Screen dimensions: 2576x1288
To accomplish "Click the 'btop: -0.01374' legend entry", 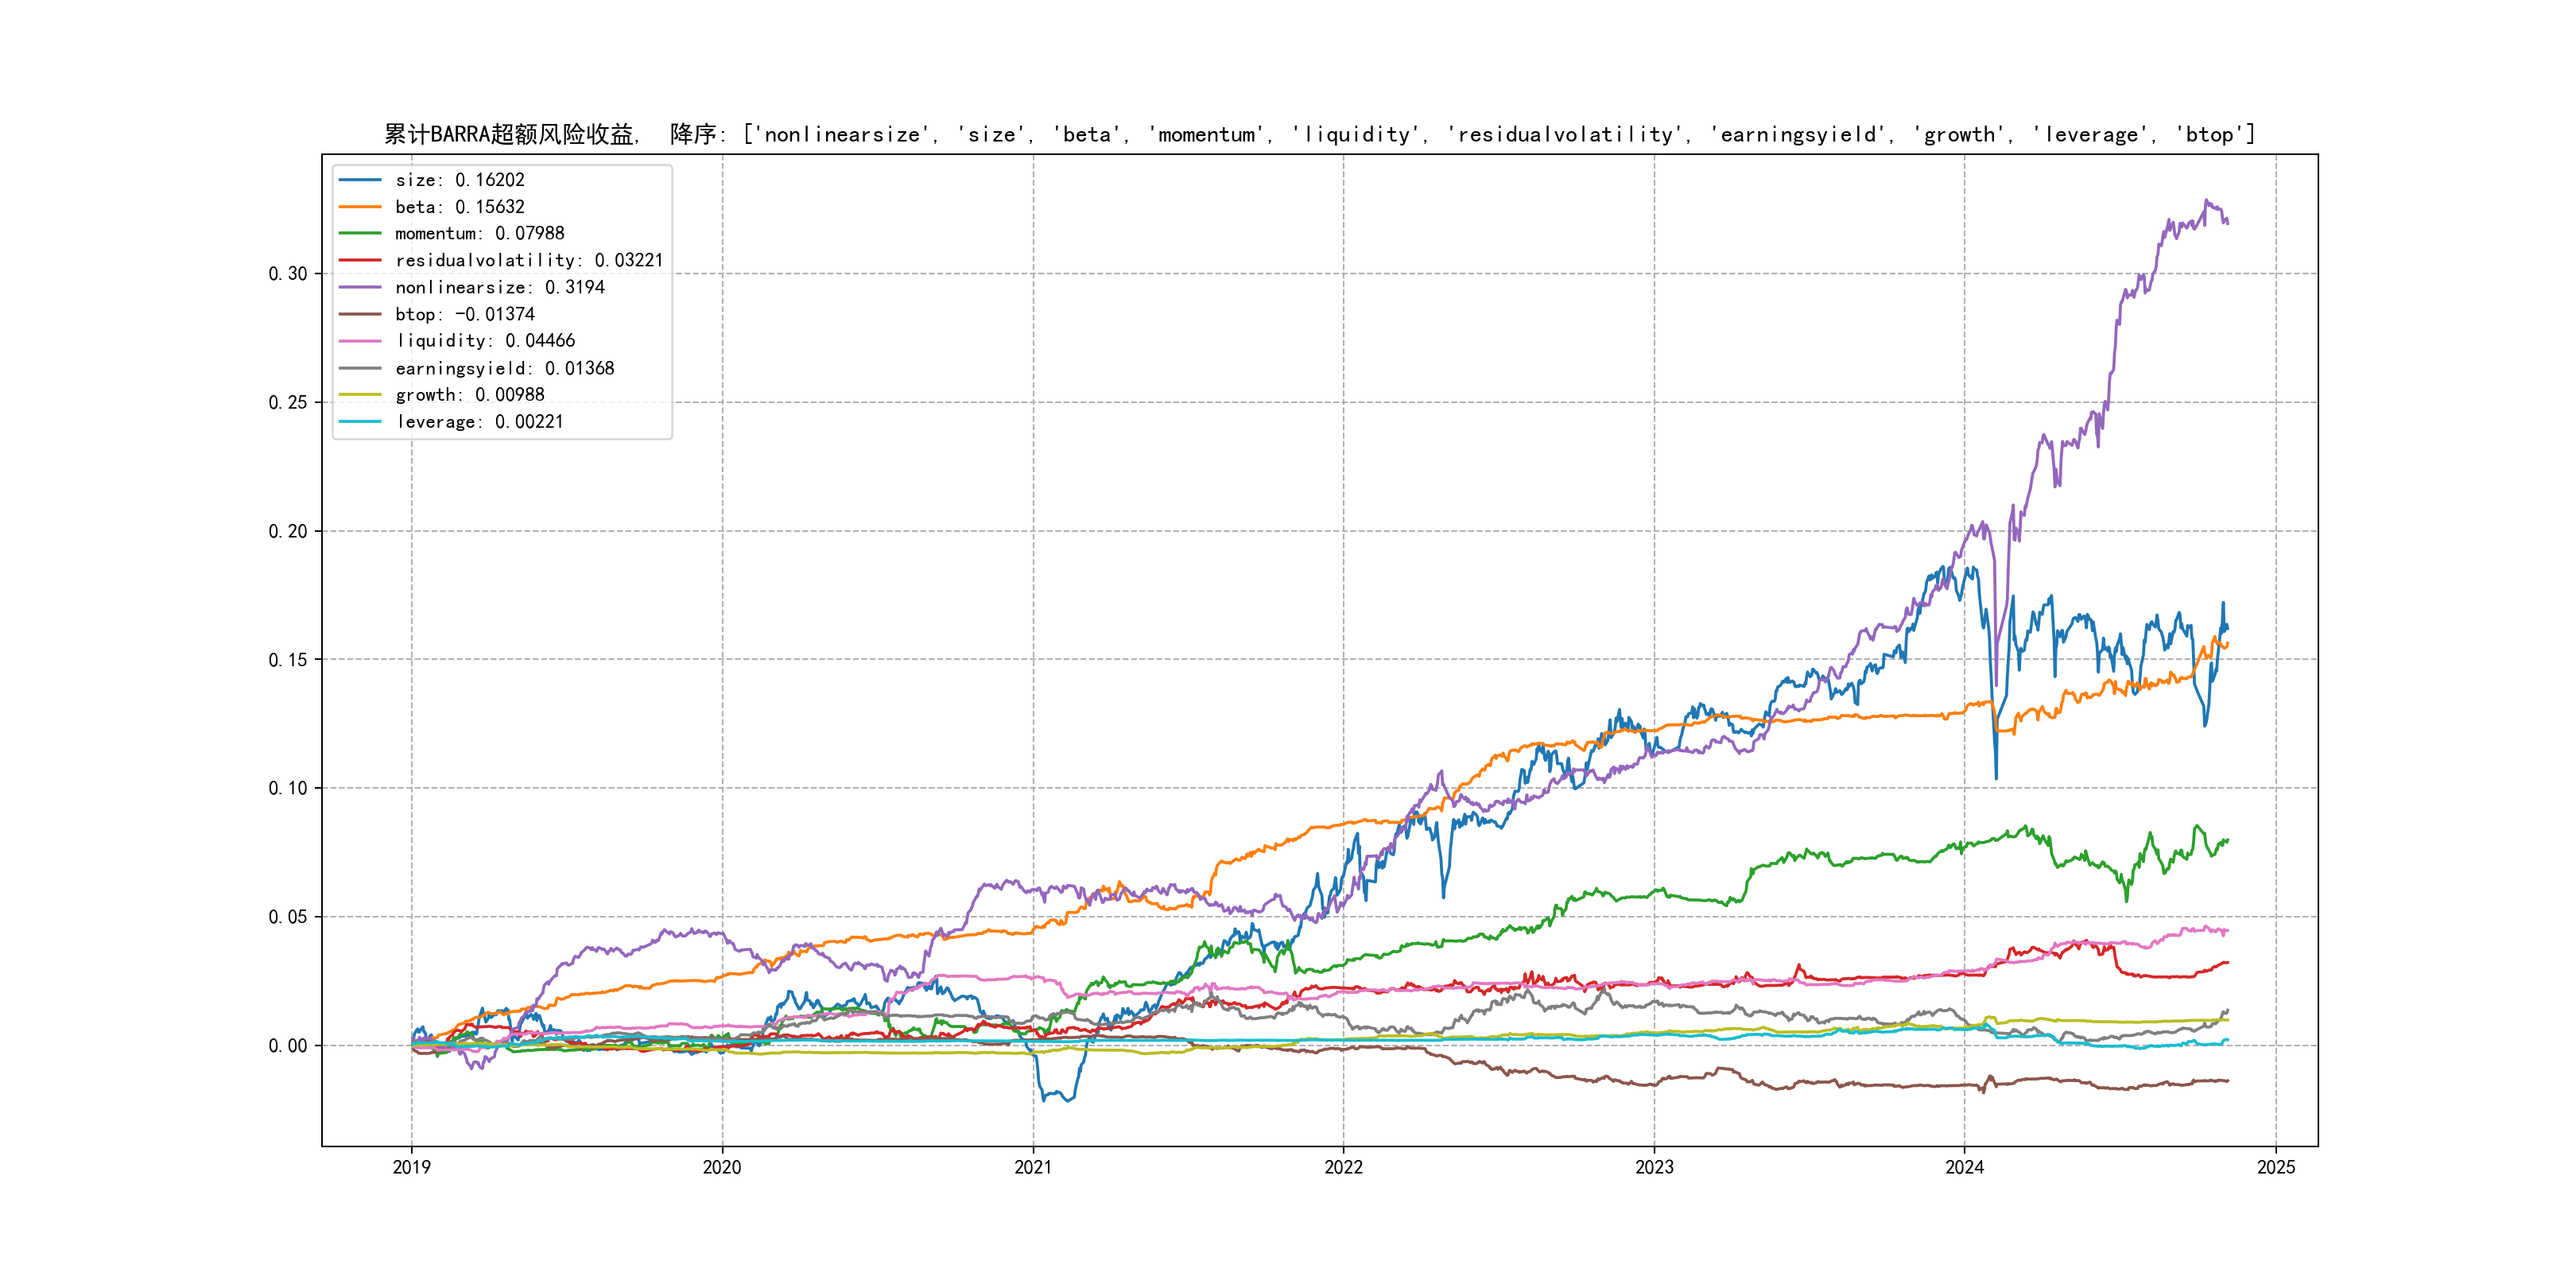I will point(464,314).
